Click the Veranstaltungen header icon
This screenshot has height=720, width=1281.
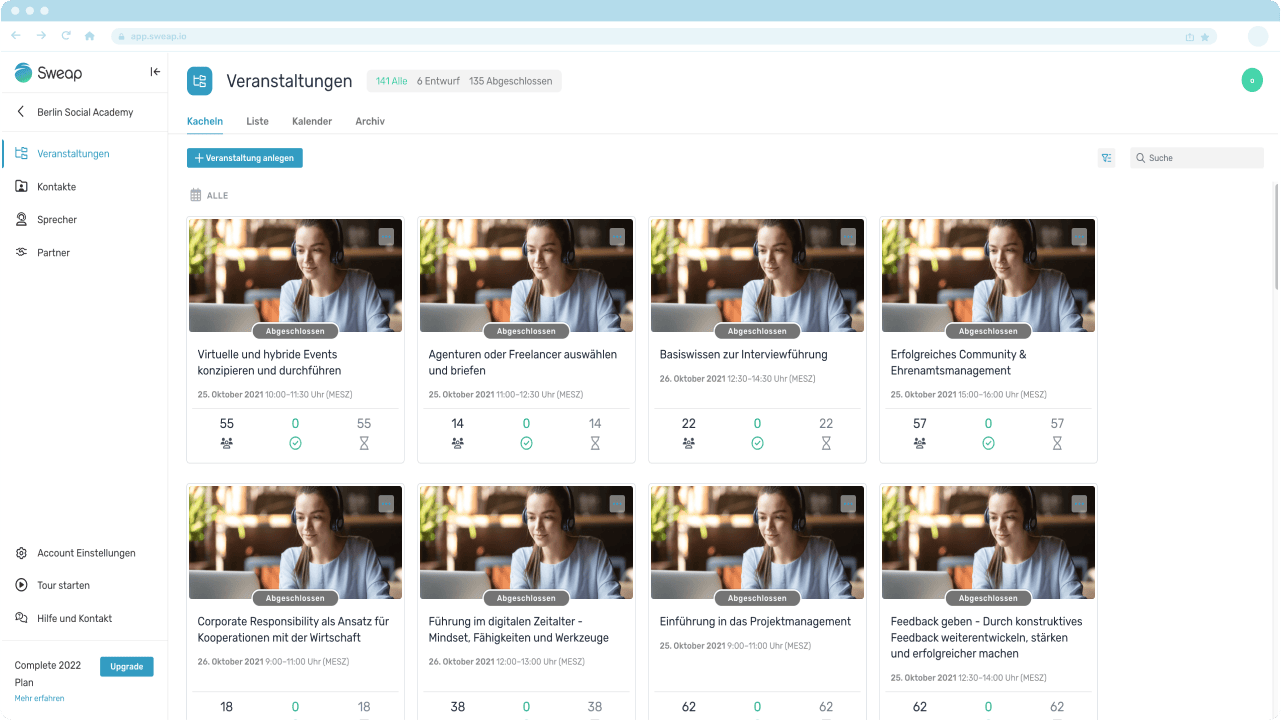tap(200, 81)
